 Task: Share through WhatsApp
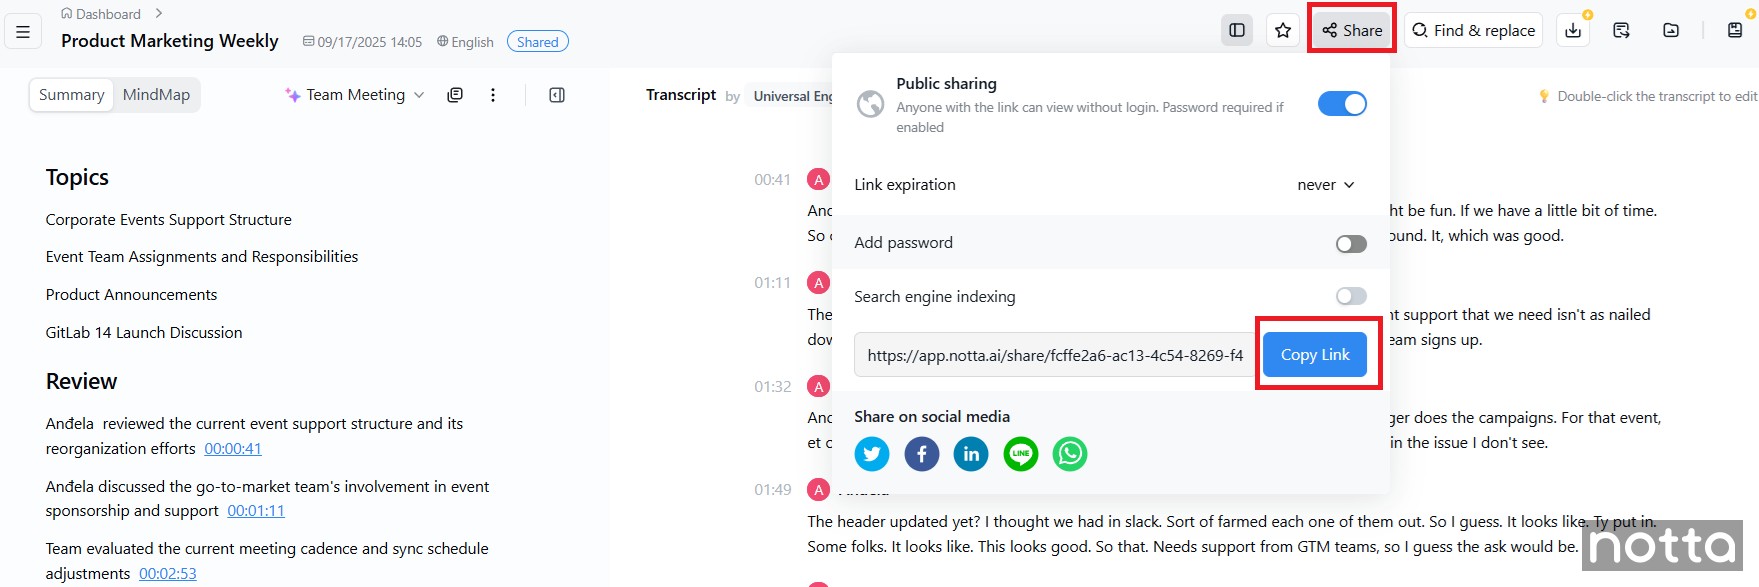coord(1070,454)
